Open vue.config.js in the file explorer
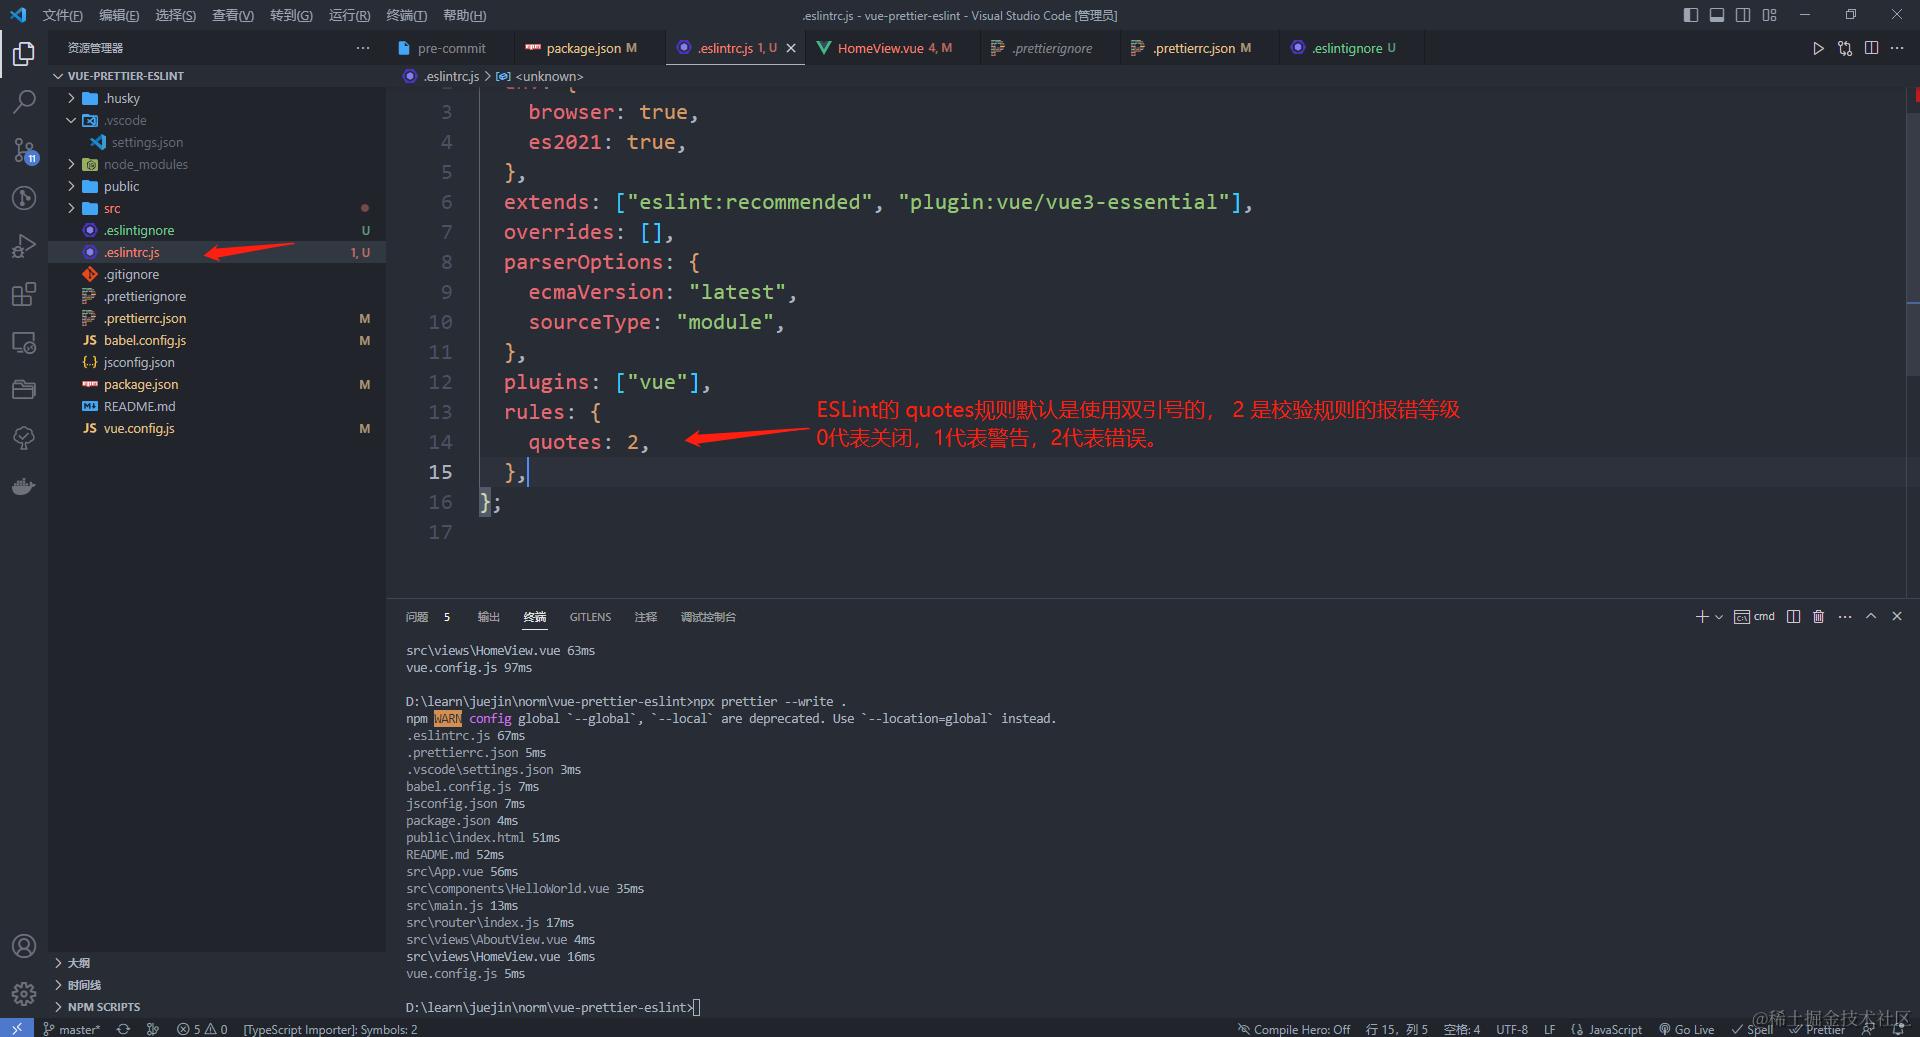This screenshot has width=1920, height=1037. pos(217,428)
